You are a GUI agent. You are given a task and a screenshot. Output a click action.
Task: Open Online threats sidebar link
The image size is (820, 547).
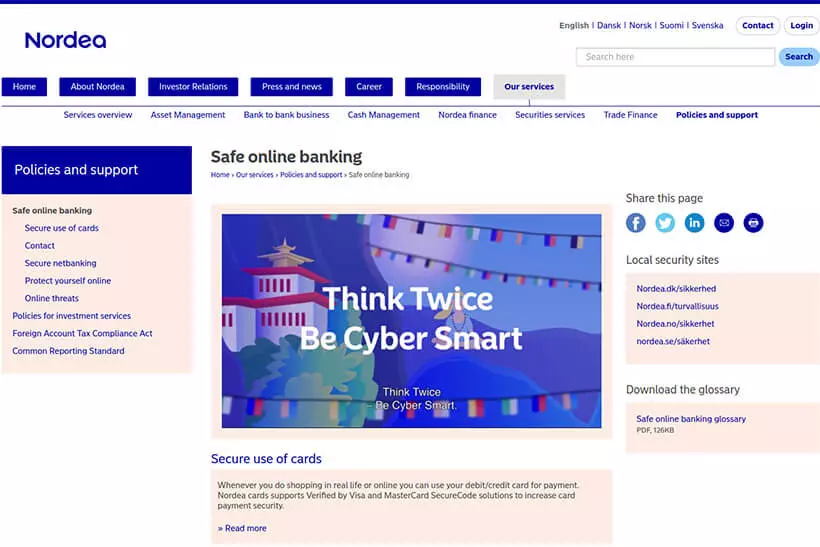51,299
